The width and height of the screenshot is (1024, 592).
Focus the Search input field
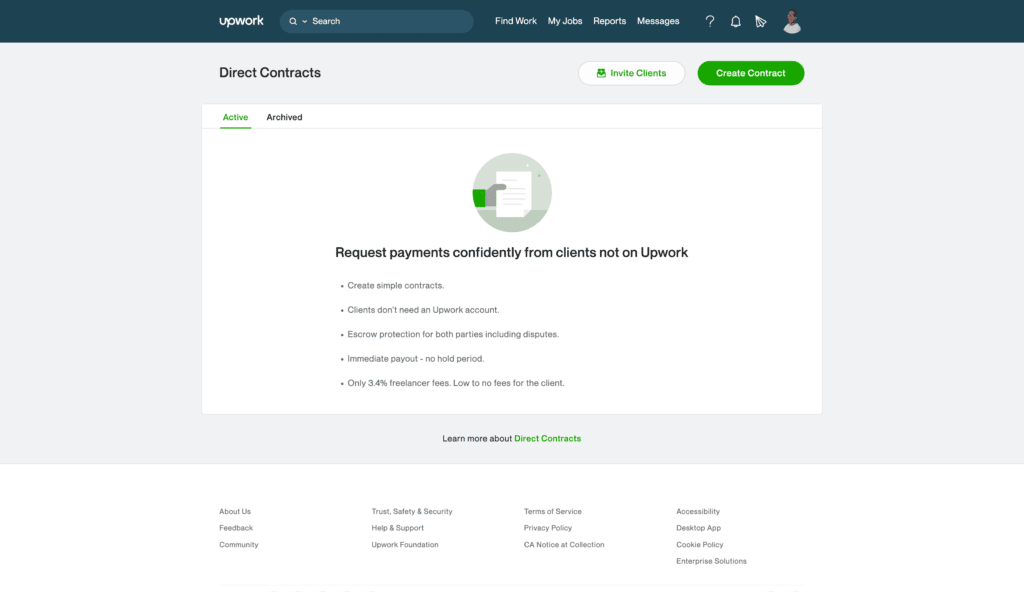pos(376,22)
